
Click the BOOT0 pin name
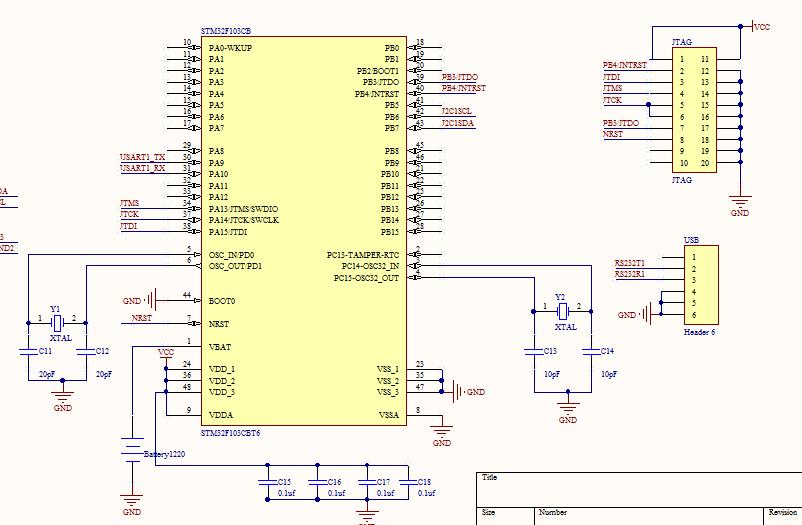222,301
